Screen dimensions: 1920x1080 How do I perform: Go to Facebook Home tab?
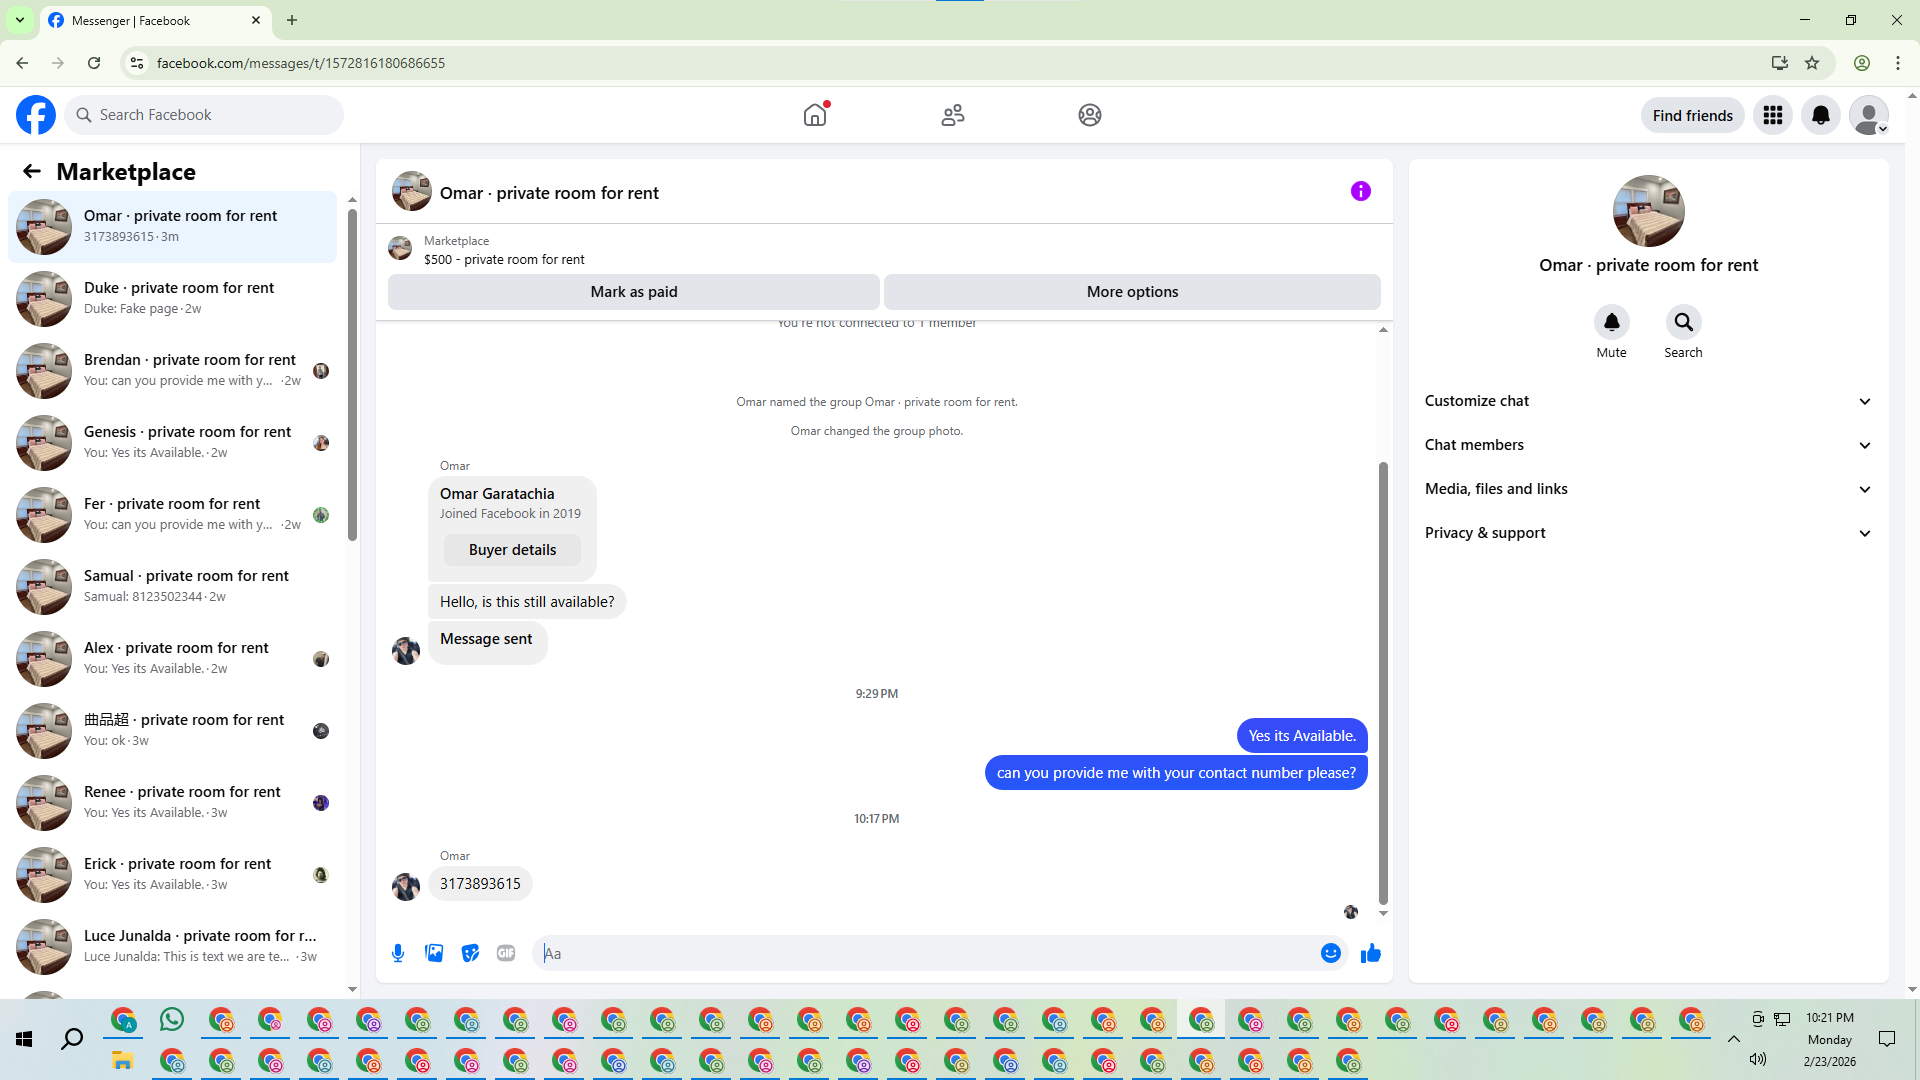pos(815,115)
